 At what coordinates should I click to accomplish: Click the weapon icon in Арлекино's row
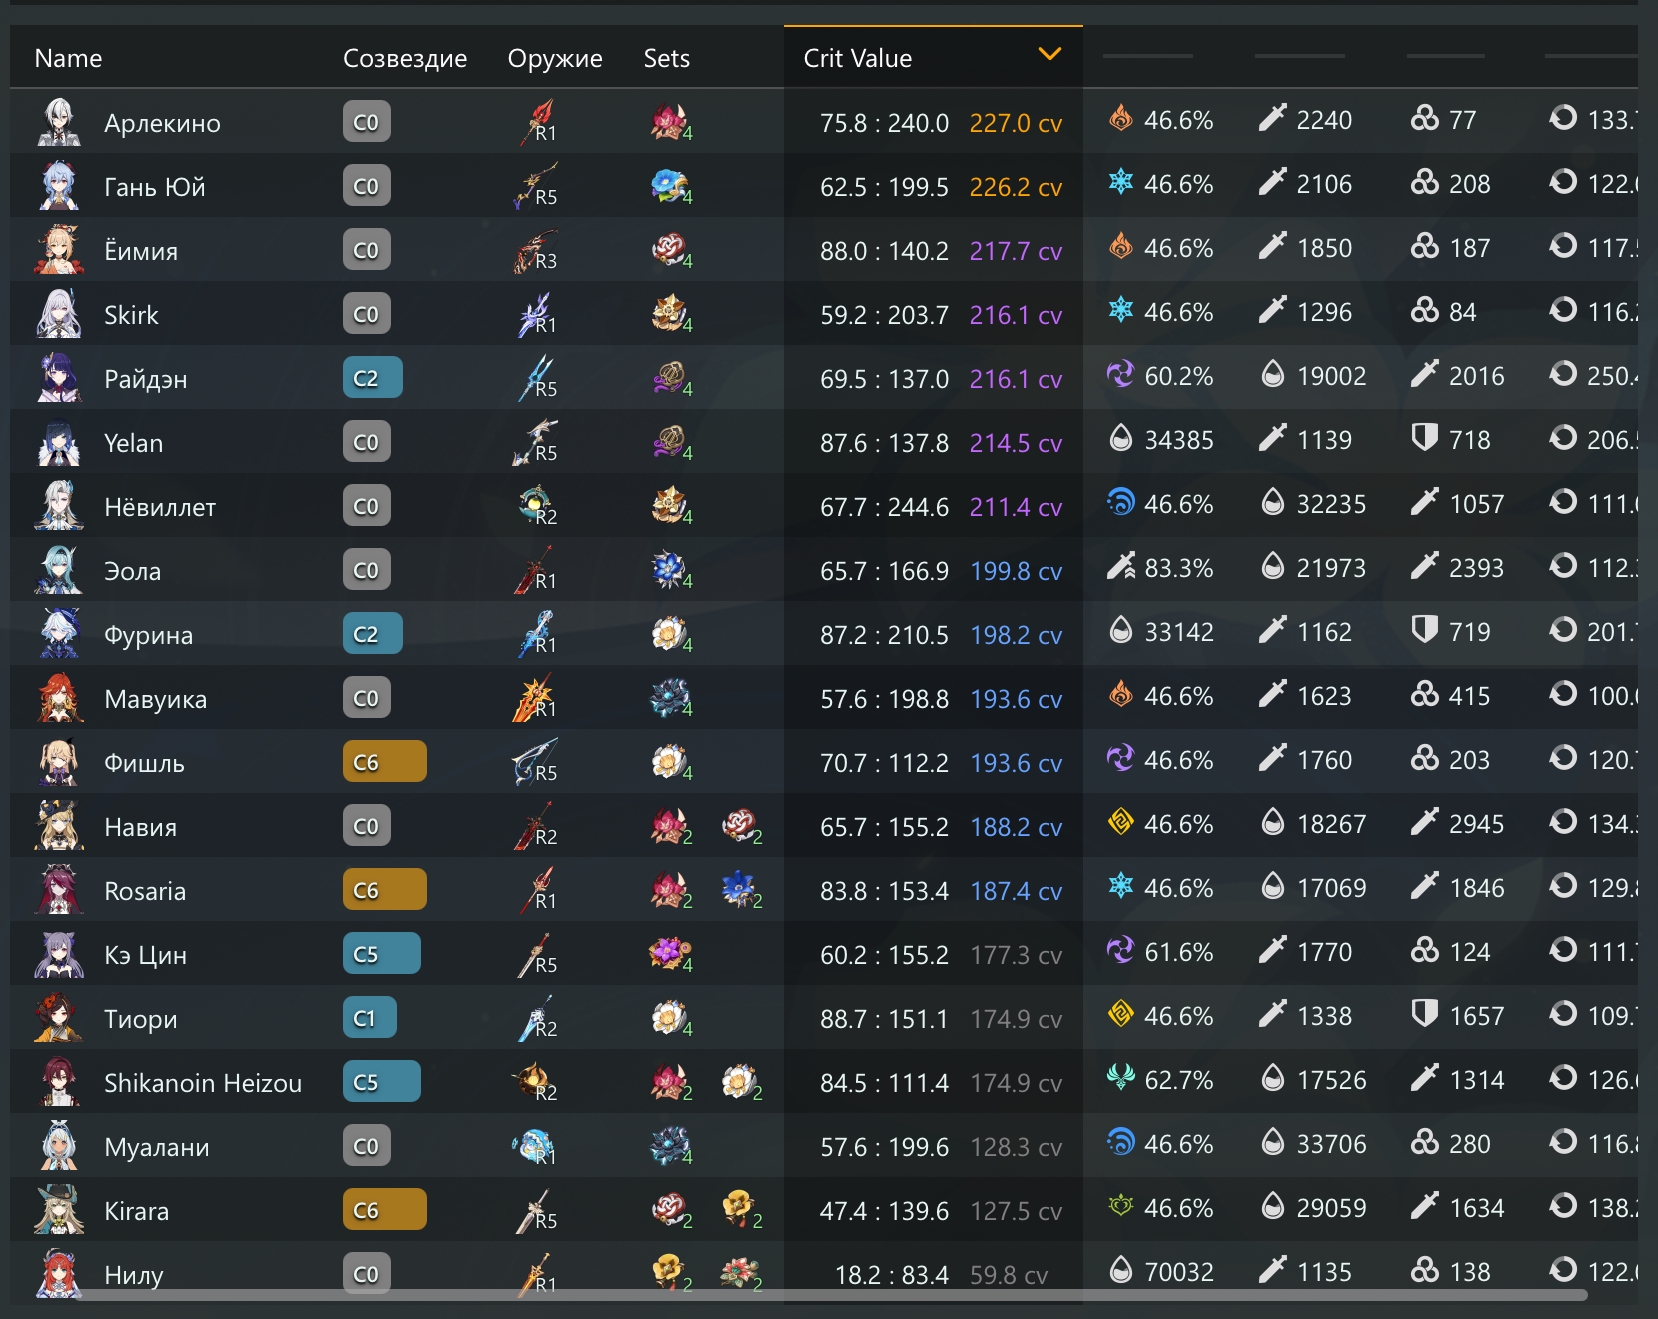tap(537, 122)
